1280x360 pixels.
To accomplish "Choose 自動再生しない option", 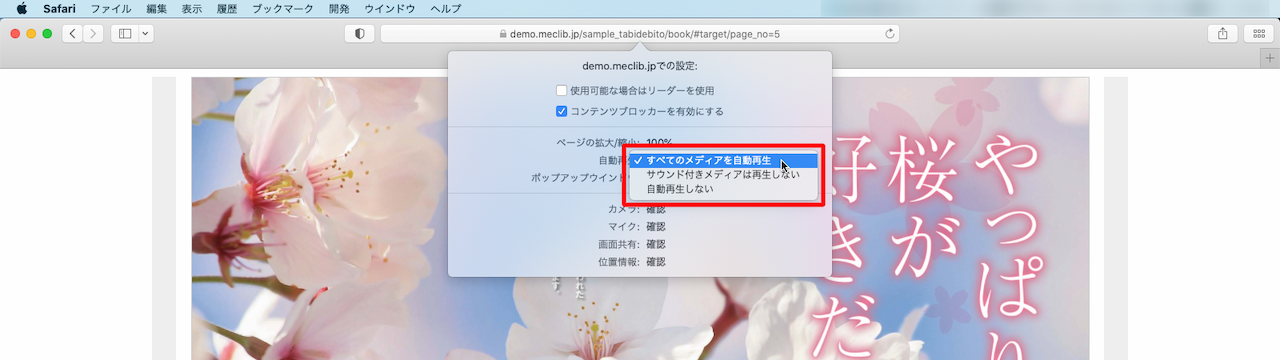I will coord(723,188).
